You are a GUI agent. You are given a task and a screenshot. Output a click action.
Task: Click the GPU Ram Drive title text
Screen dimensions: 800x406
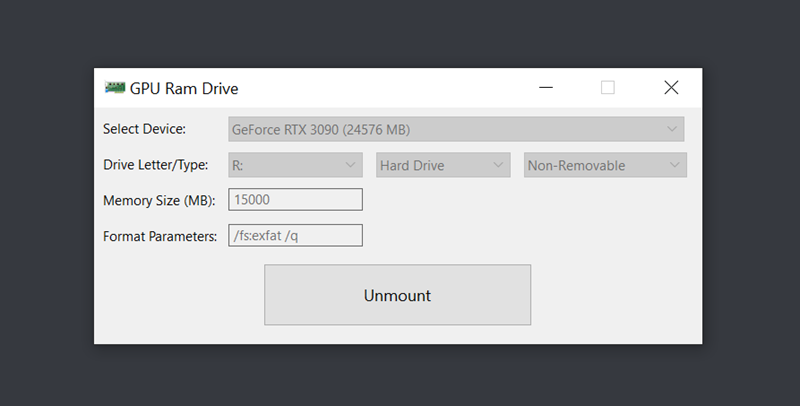click(184, 88)
